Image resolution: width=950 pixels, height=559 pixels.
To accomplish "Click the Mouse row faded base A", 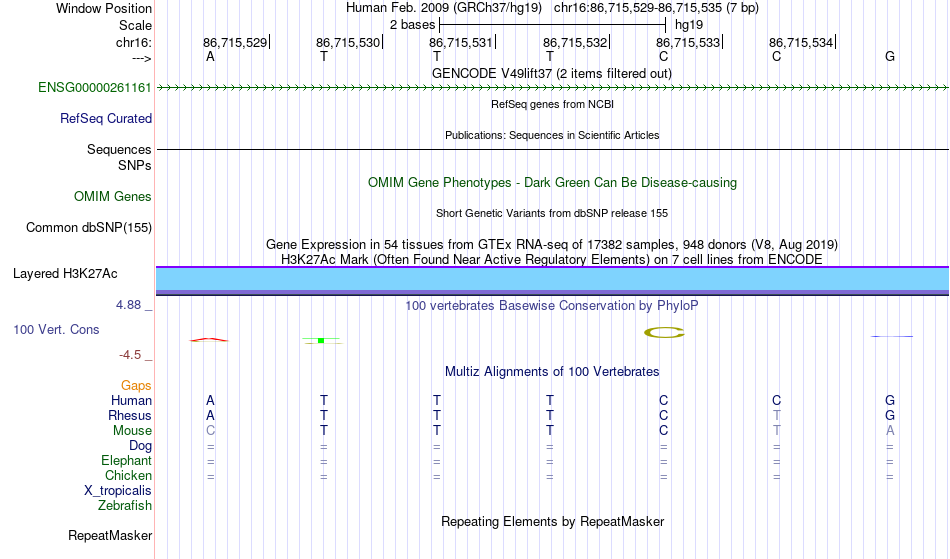I will (890, 431).
